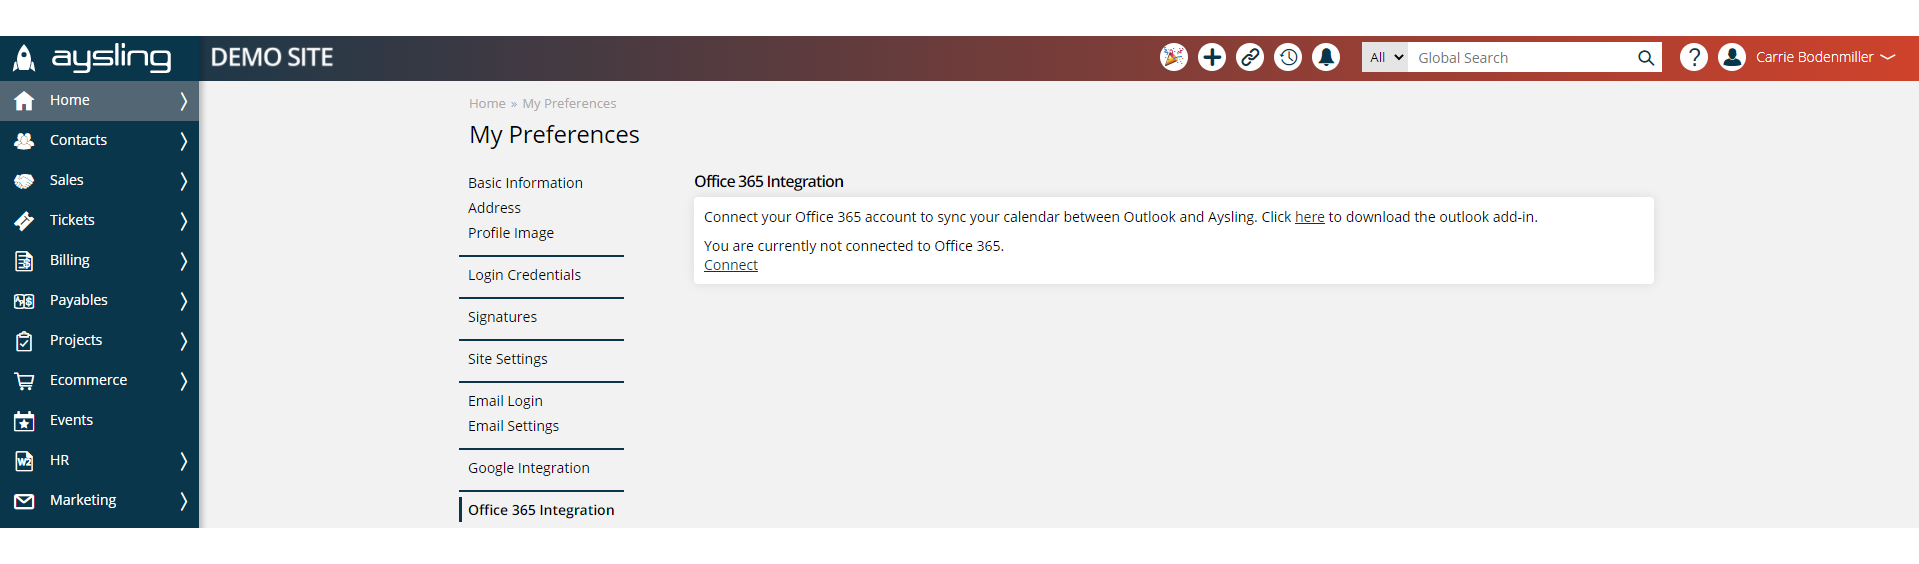Click the Aysling rocket logo
The height and width of the screenshot is (564, 1919).
point(24,58)
